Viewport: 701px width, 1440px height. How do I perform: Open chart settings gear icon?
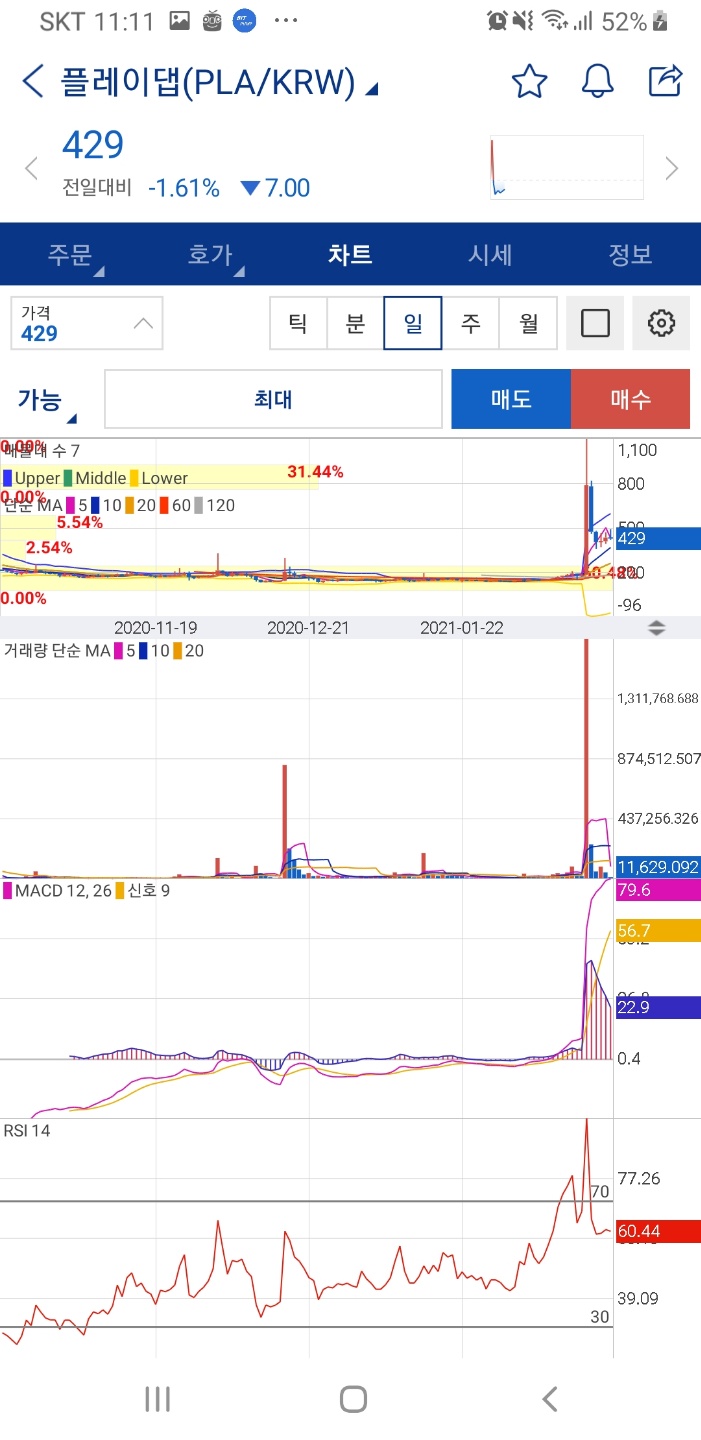coord(661,323)
